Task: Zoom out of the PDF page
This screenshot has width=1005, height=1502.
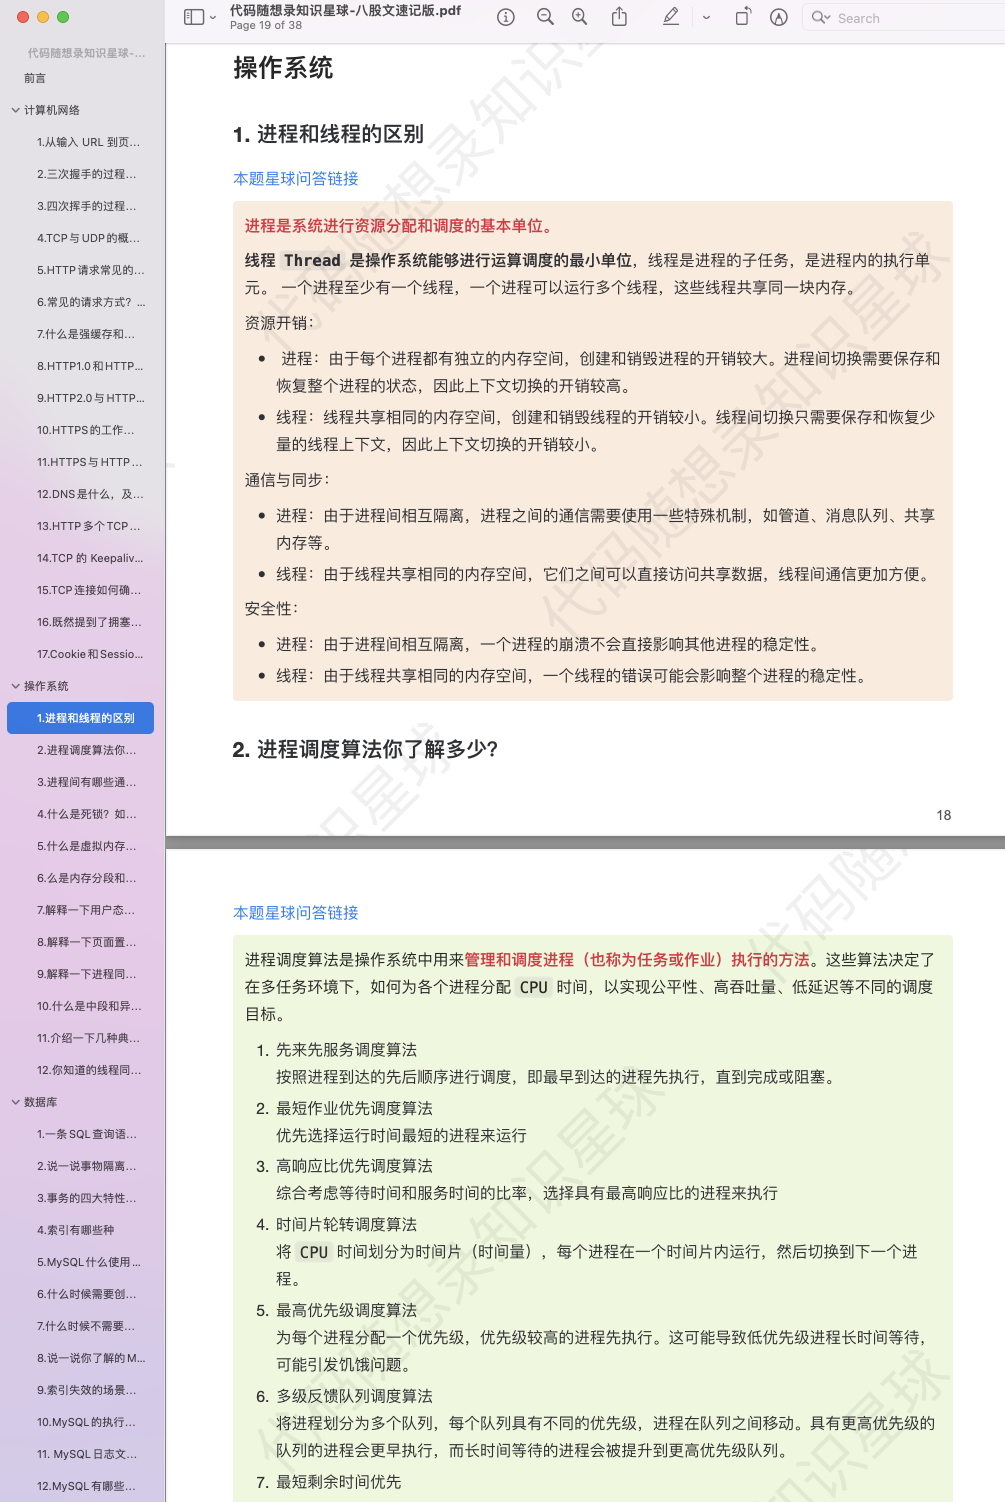Action: coord(545,17)
